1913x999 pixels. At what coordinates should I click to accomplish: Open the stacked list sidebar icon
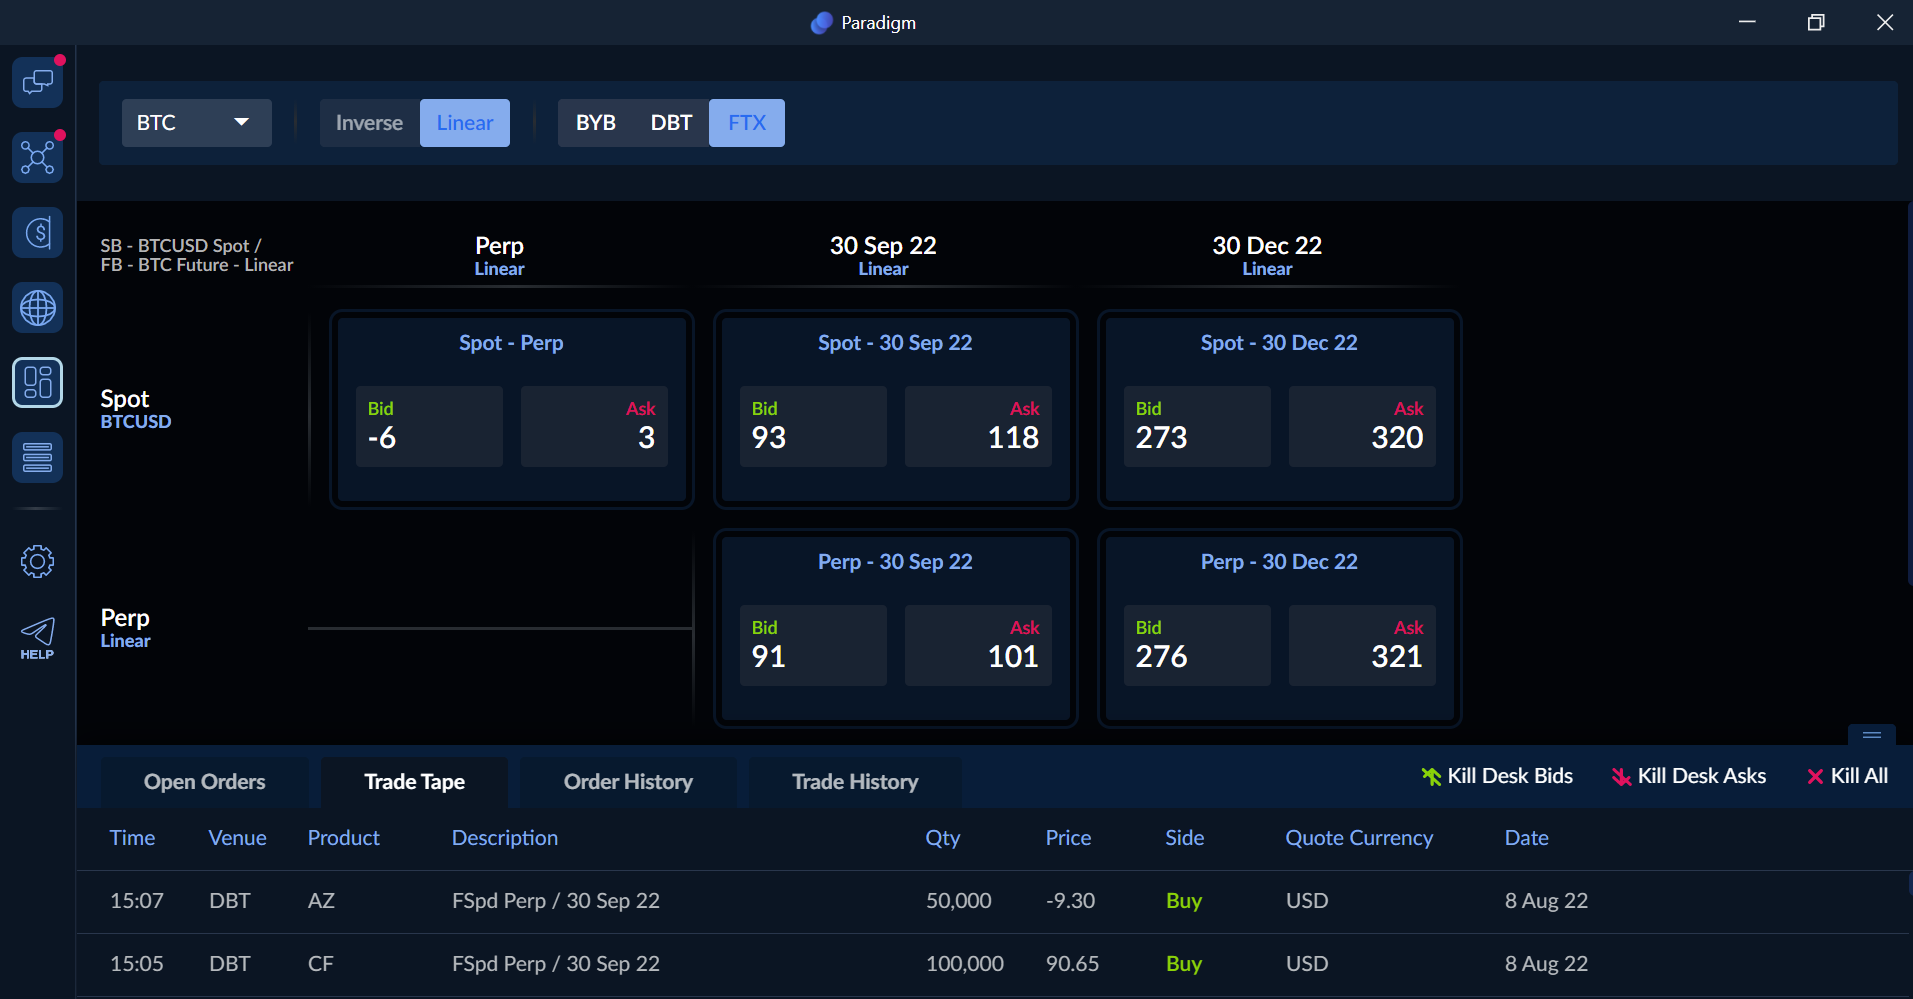[38, 458]
